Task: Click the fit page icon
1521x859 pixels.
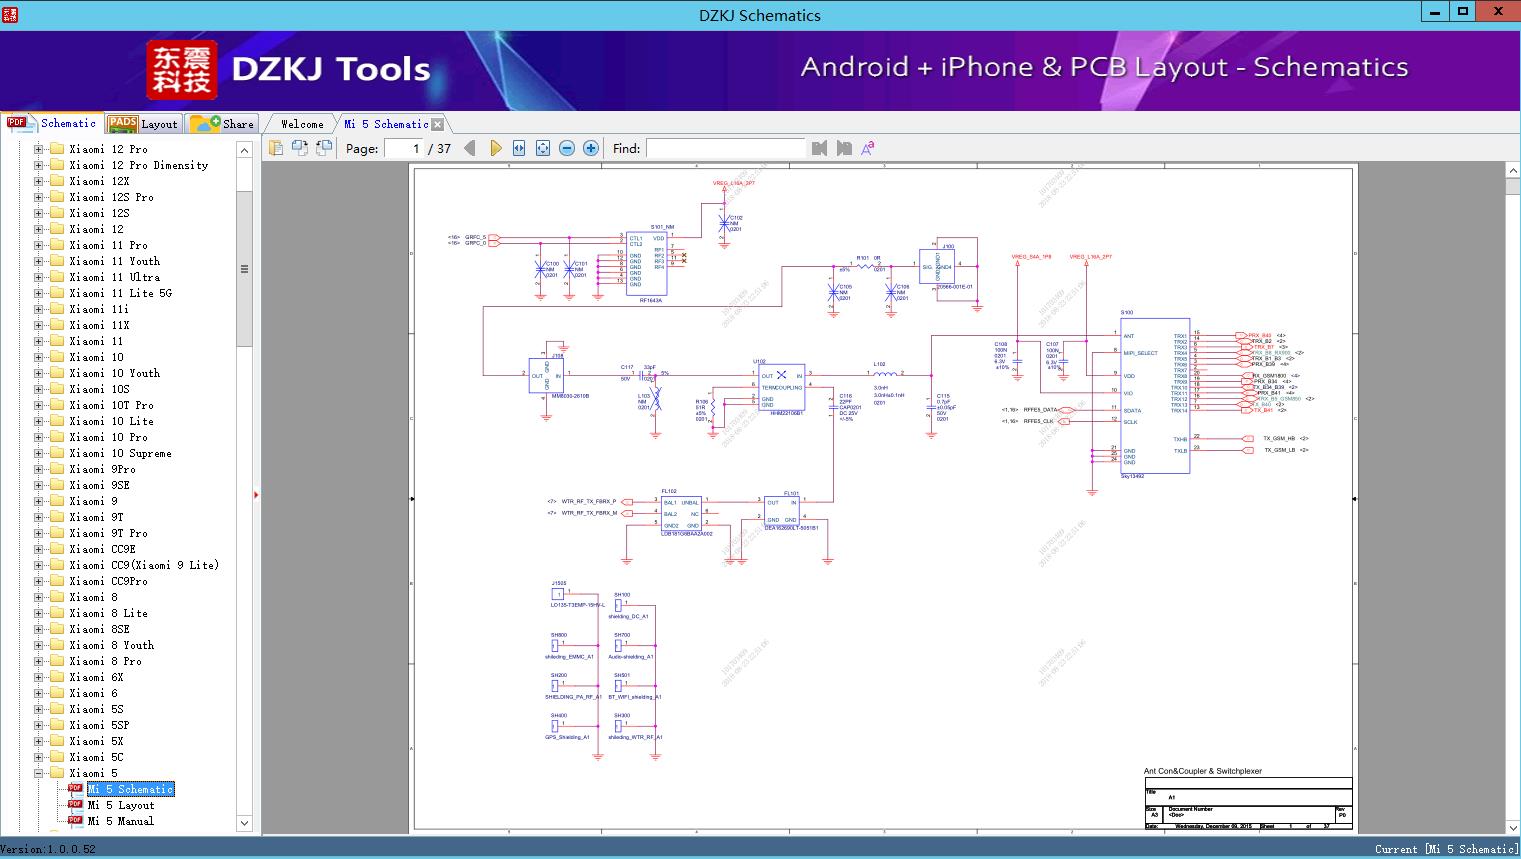Action: coord(543,148)
